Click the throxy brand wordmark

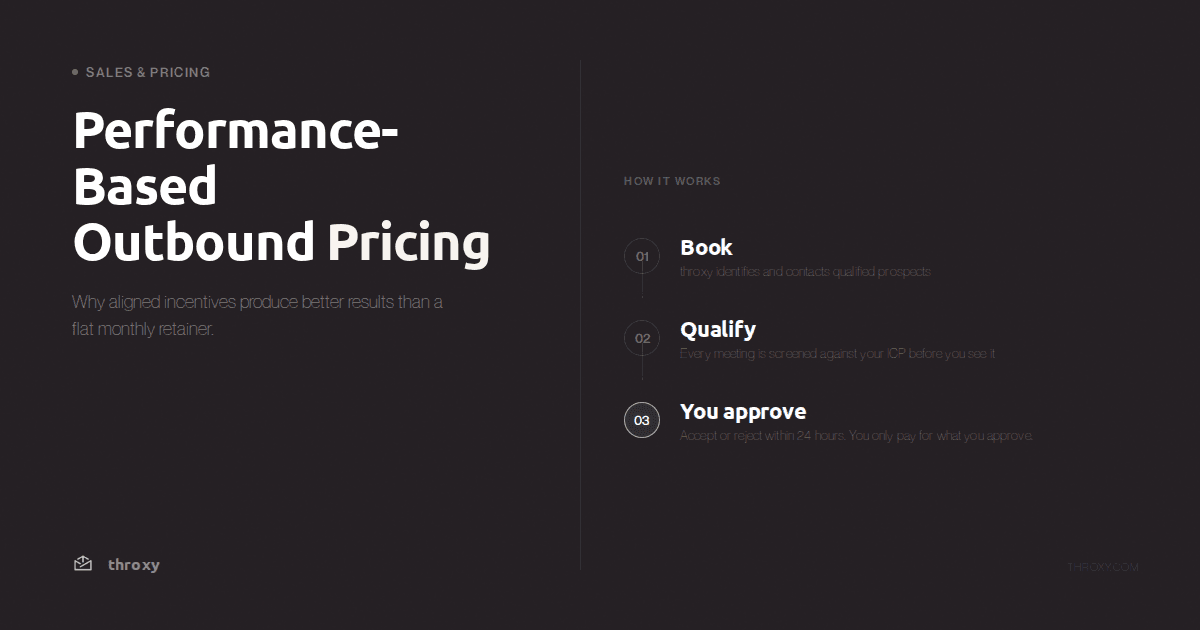pos(134,565)
